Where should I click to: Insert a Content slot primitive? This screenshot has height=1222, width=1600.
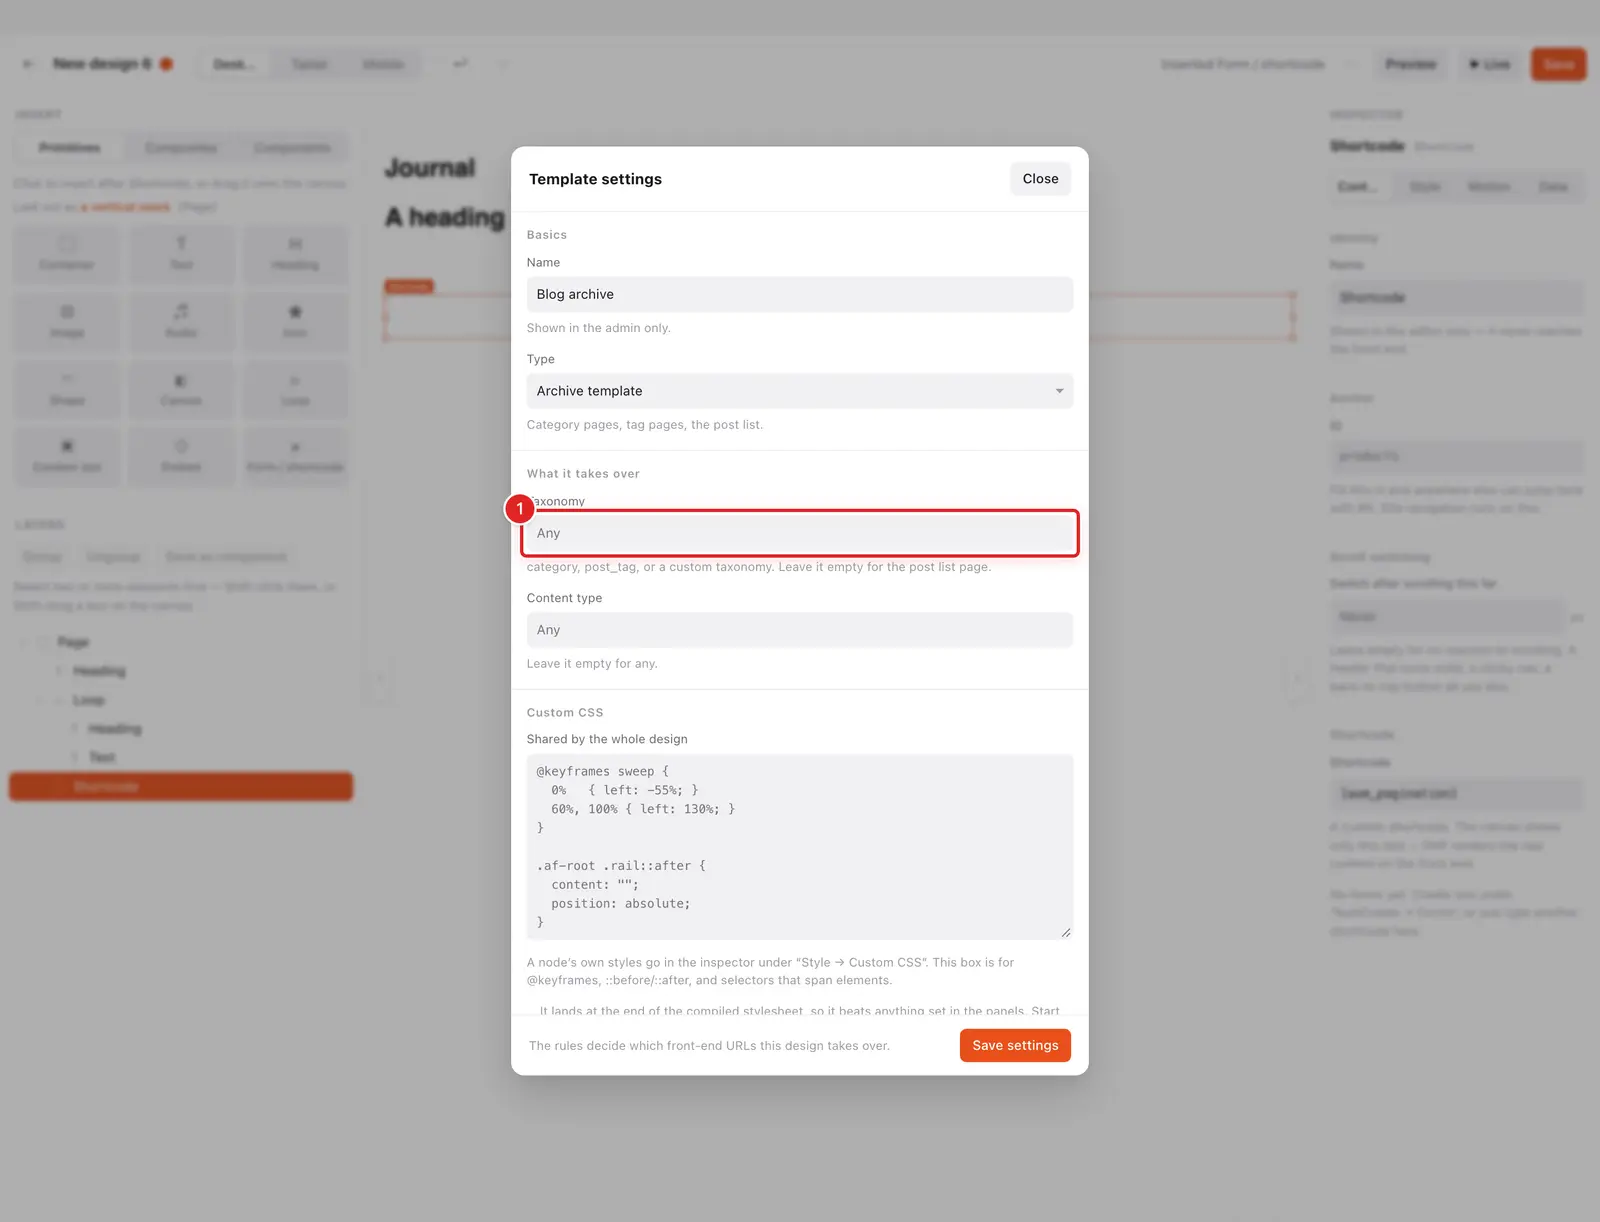tap(67, 457)
